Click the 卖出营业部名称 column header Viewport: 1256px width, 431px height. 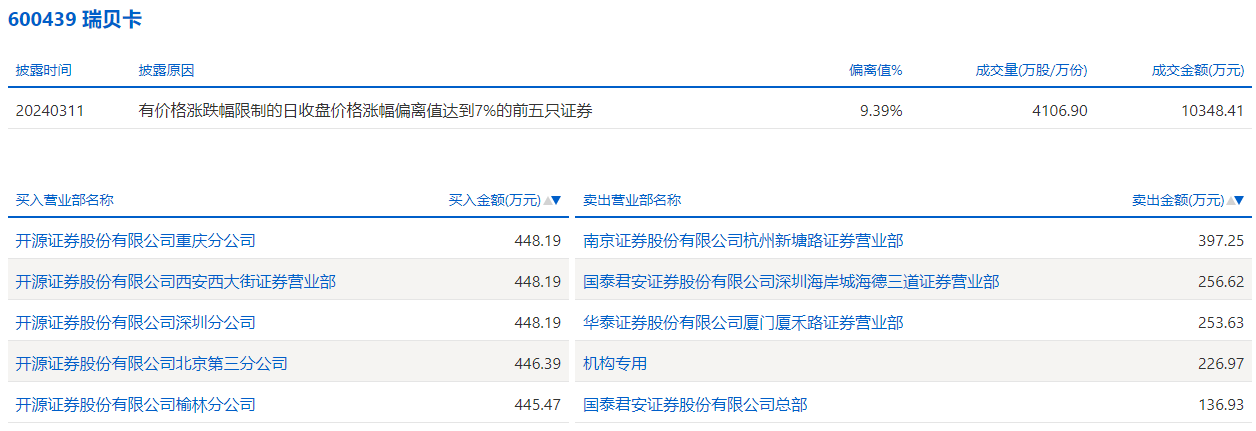[632, 200]
